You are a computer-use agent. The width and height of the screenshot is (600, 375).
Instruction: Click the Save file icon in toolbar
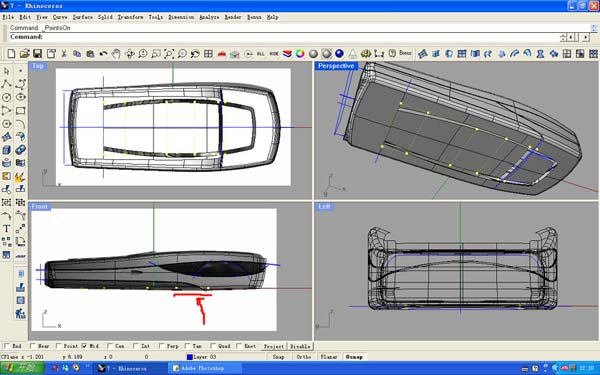coord(37,54)
